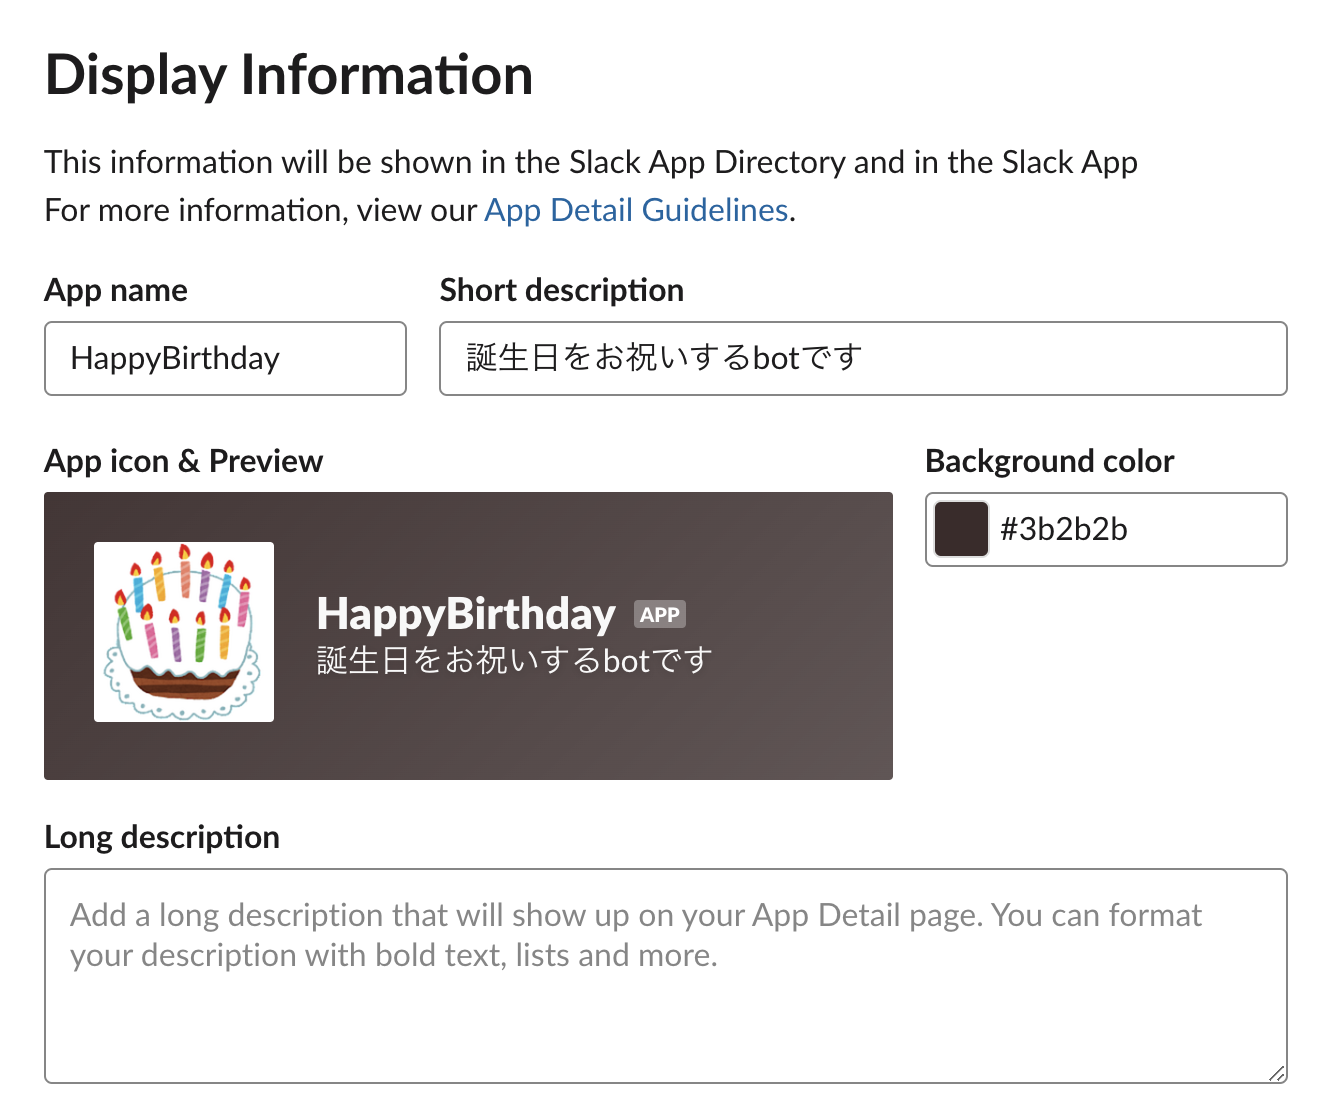Image resolution: width=1328 pixels, height=1110 pixels.
Task: Click the Display Information heading
Action: [289, 76]
